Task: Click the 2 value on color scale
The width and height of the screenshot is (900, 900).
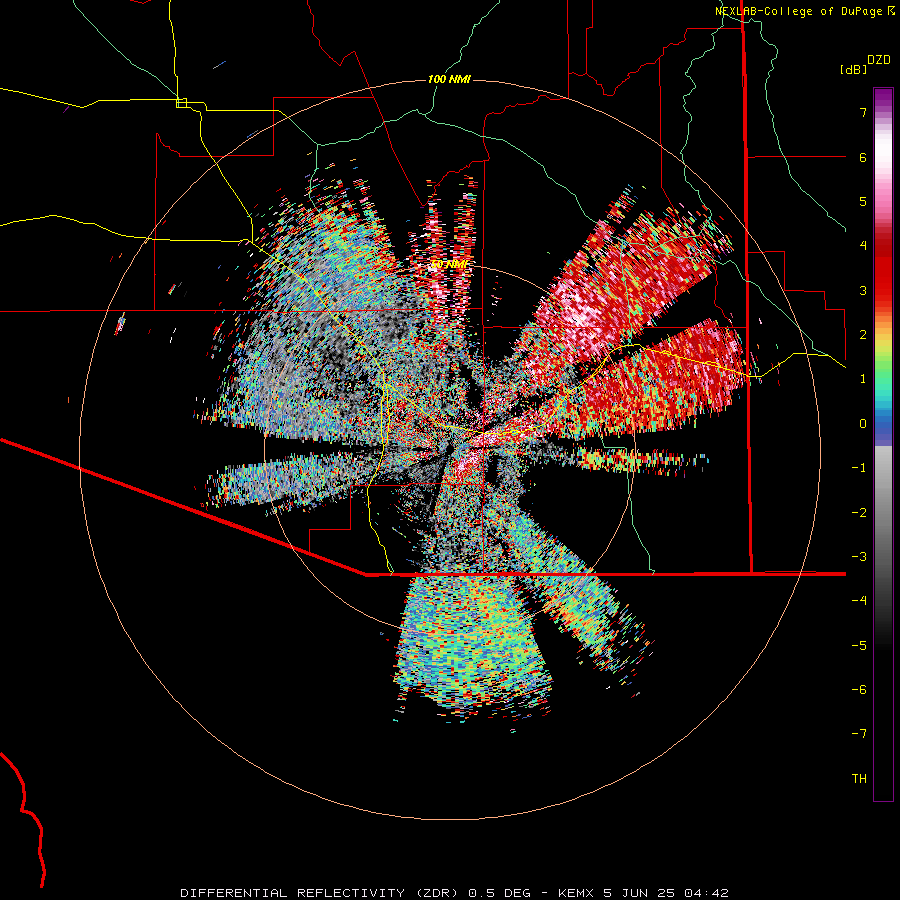Action: pos(863,335)
